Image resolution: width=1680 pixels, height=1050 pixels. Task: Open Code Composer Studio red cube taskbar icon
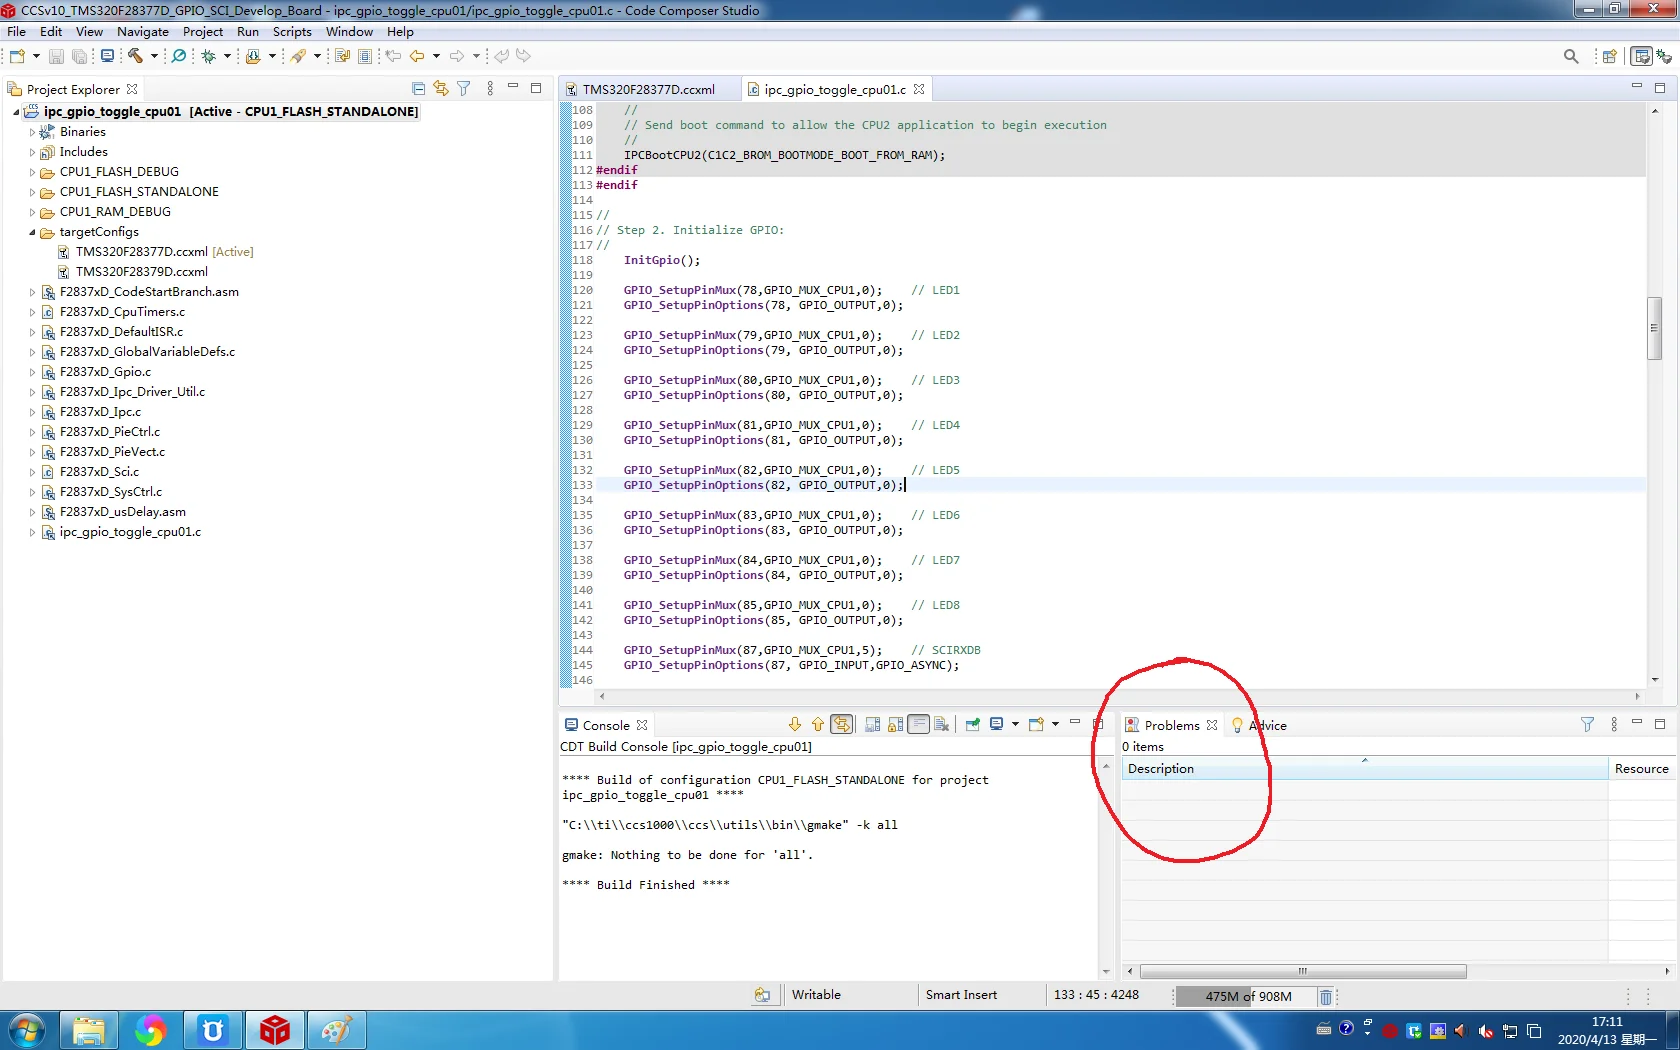275,1030
